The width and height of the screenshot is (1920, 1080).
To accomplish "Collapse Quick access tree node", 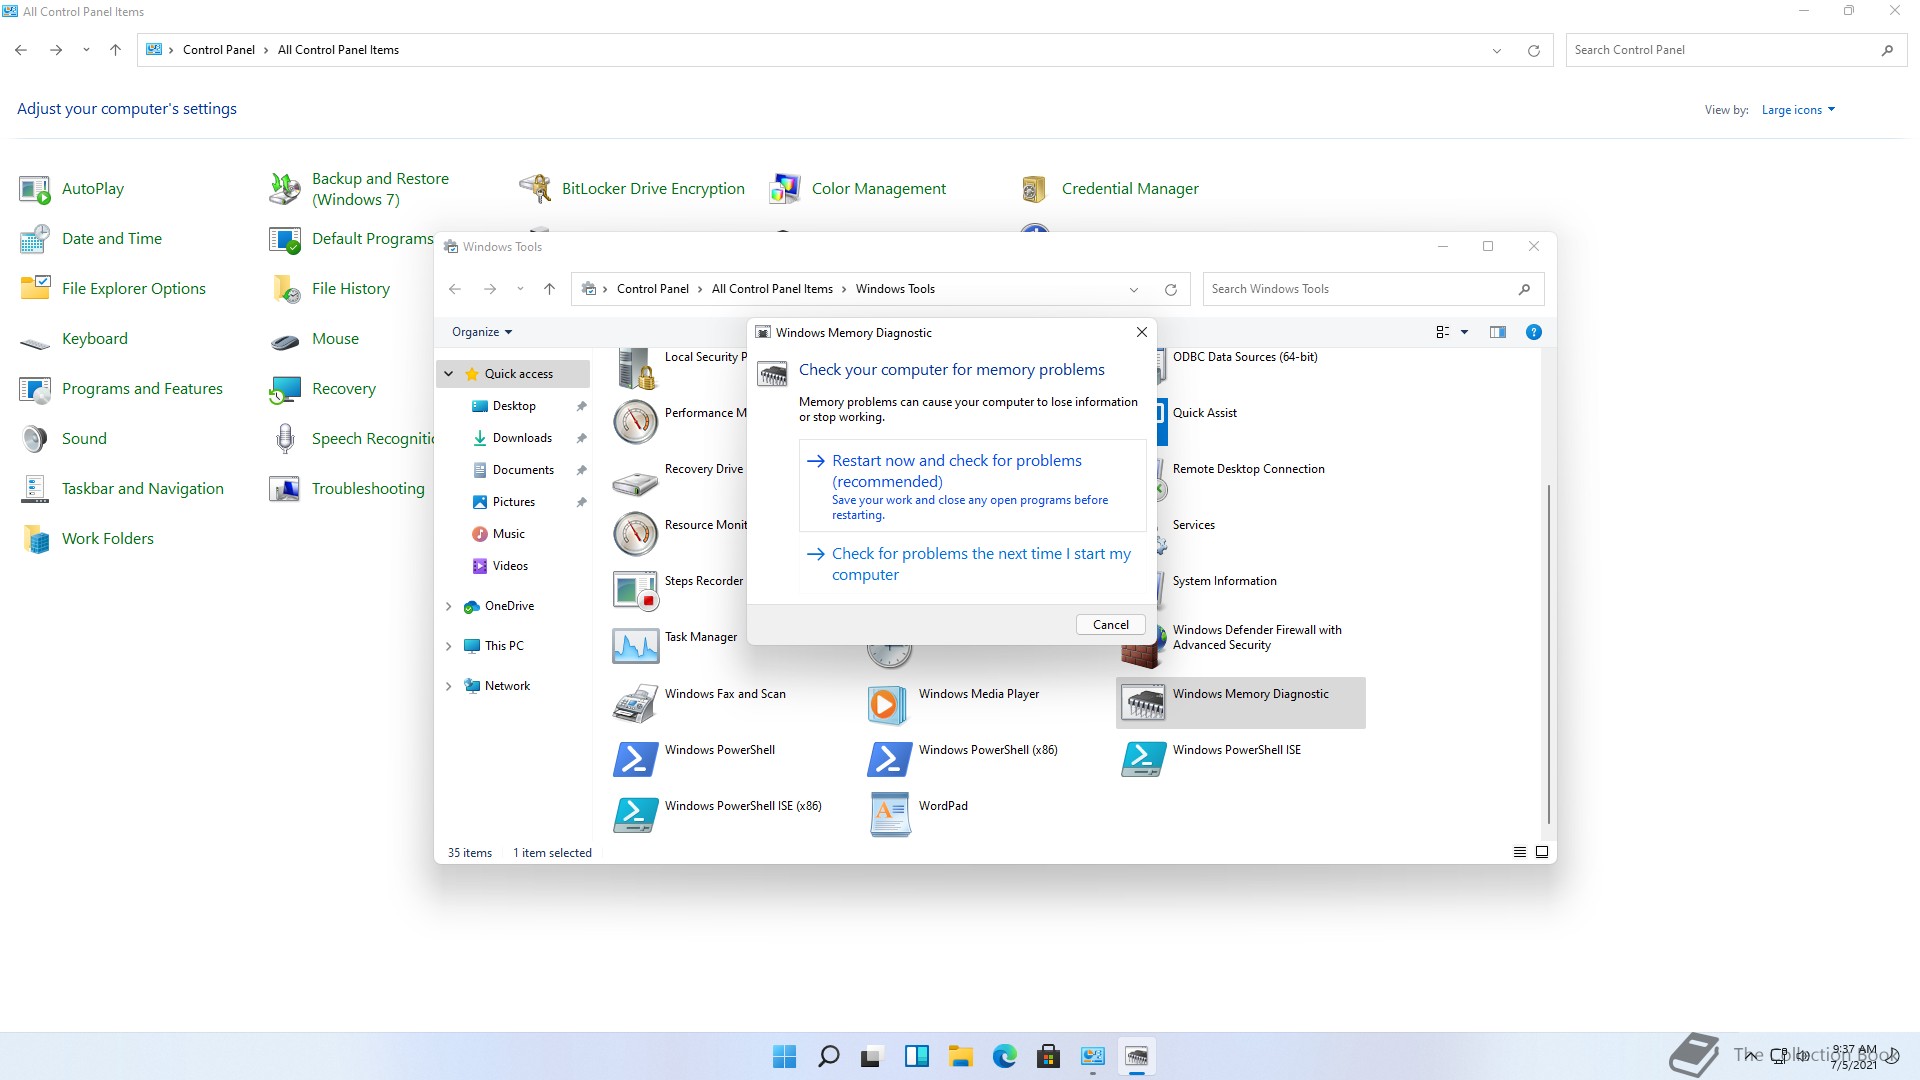I will 448,374.
